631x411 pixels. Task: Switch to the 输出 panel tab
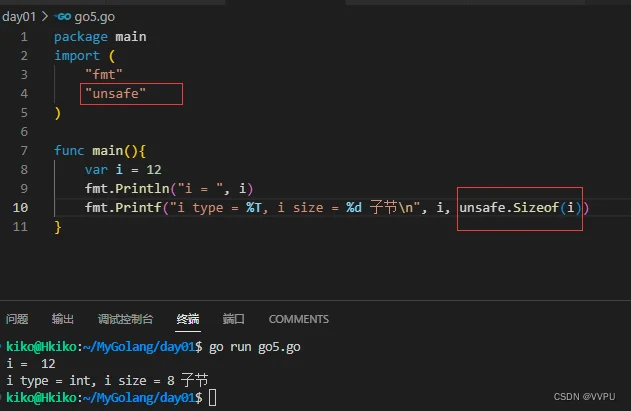coord(63,319)
